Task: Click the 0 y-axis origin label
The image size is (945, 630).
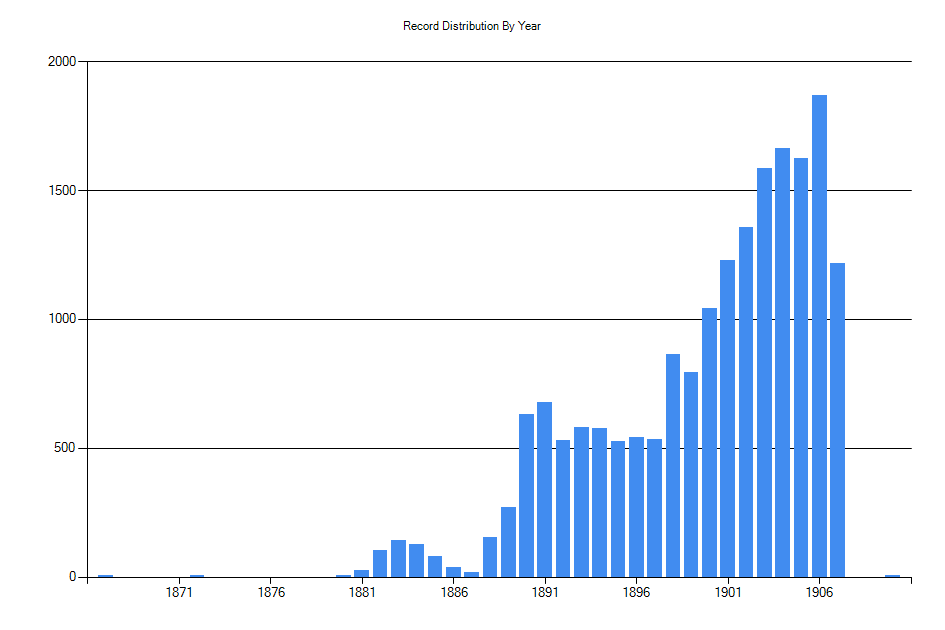Action: click(72, 577)
